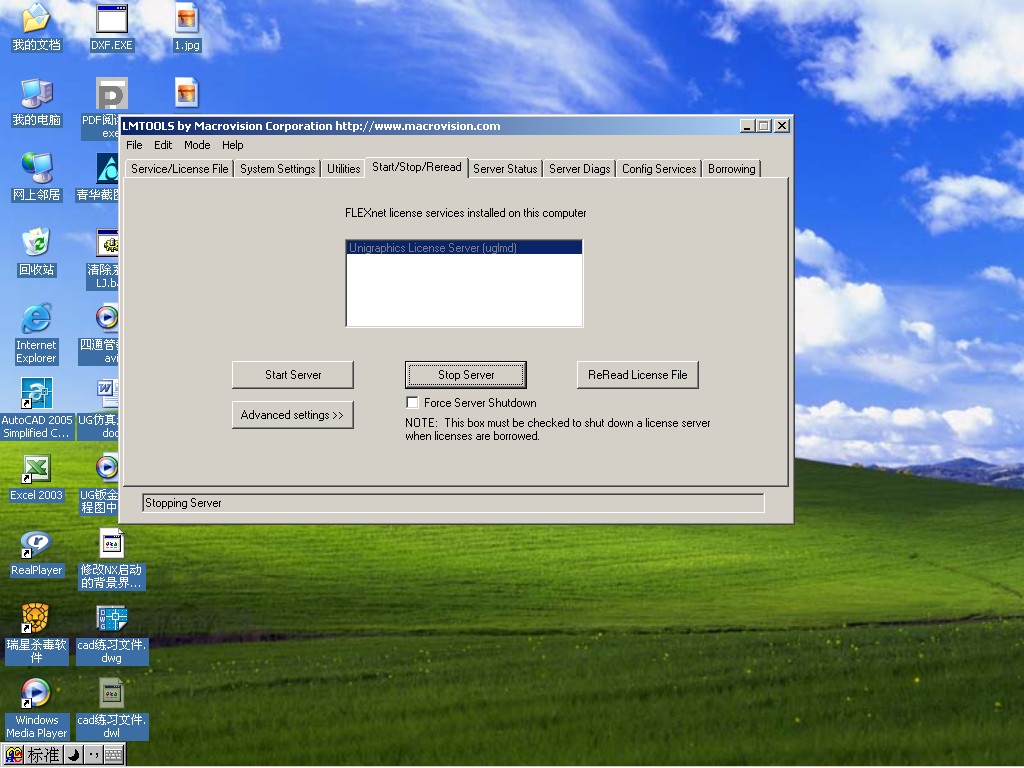Select the unlabeled image file icon below 1.jpg
Screen dimensions: 1024x768
tap(187, 93)
